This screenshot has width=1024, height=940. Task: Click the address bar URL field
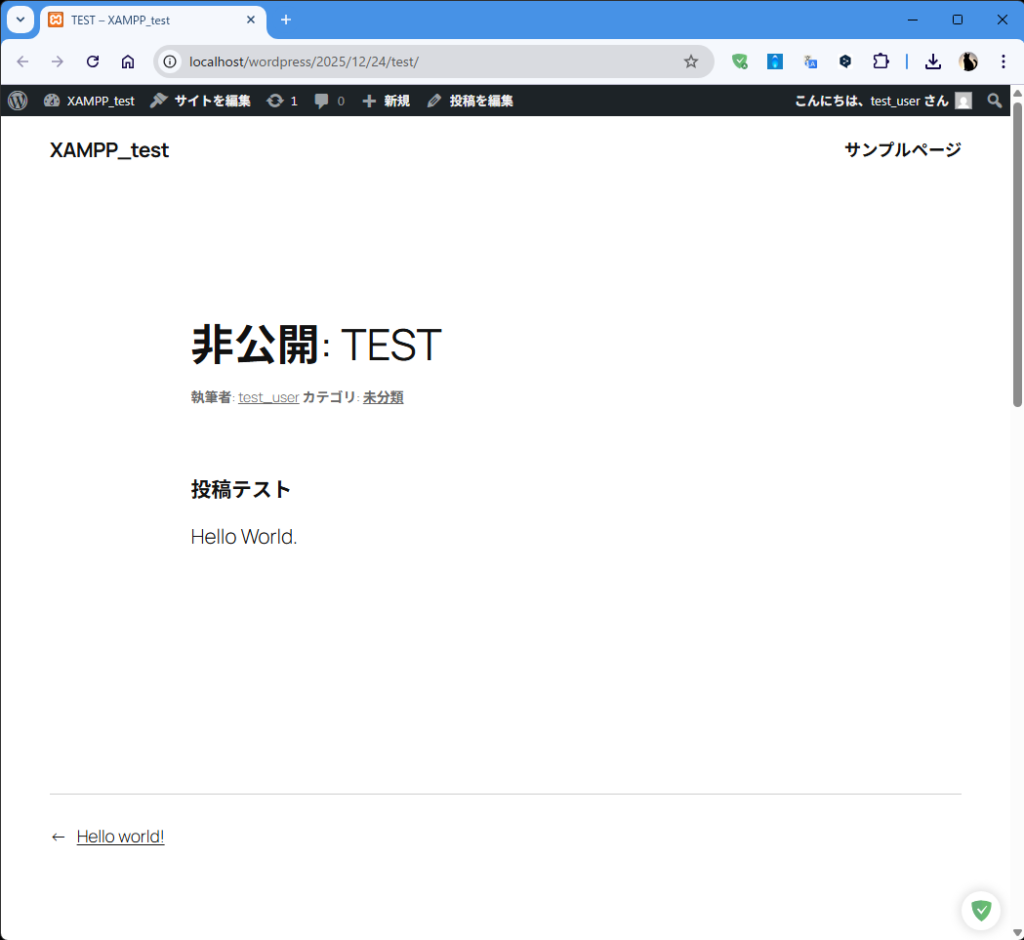[x=420, y=62]
